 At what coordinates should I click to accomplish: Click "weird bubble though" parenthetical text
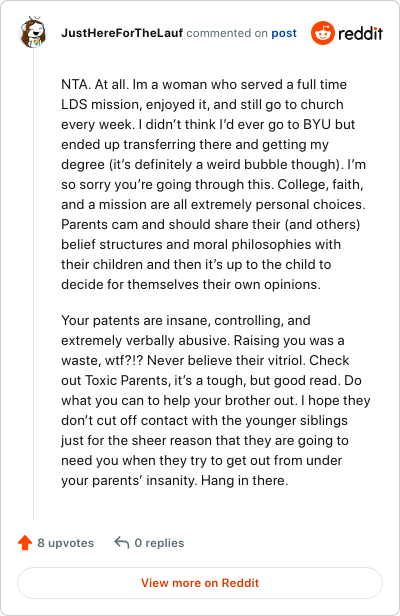[x=271, y=164]
